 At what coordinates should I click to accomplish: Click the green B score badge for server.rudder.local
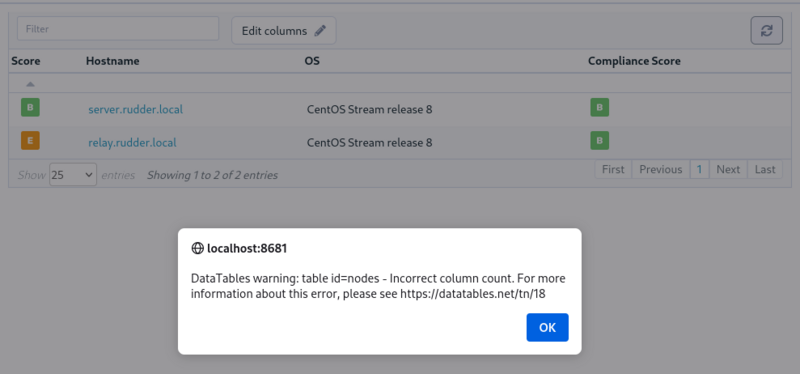30,108
